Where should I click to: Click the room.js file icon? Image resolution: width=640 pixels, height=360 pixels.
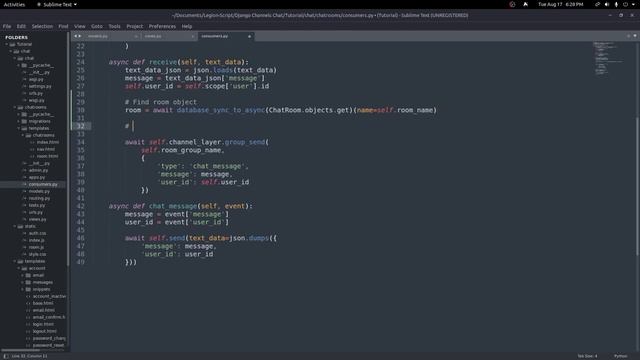click(24, 247)
